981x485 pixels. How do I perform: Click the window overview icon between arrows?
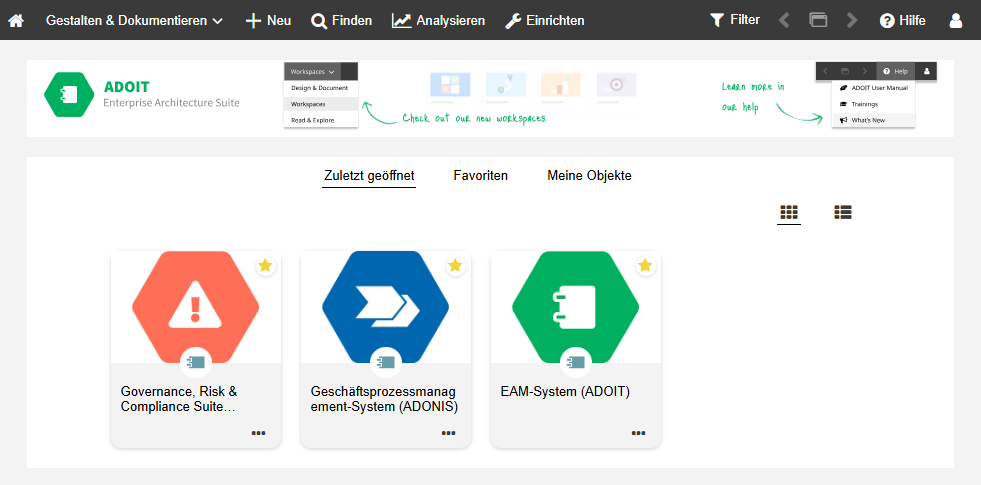[x=818, y=20]
